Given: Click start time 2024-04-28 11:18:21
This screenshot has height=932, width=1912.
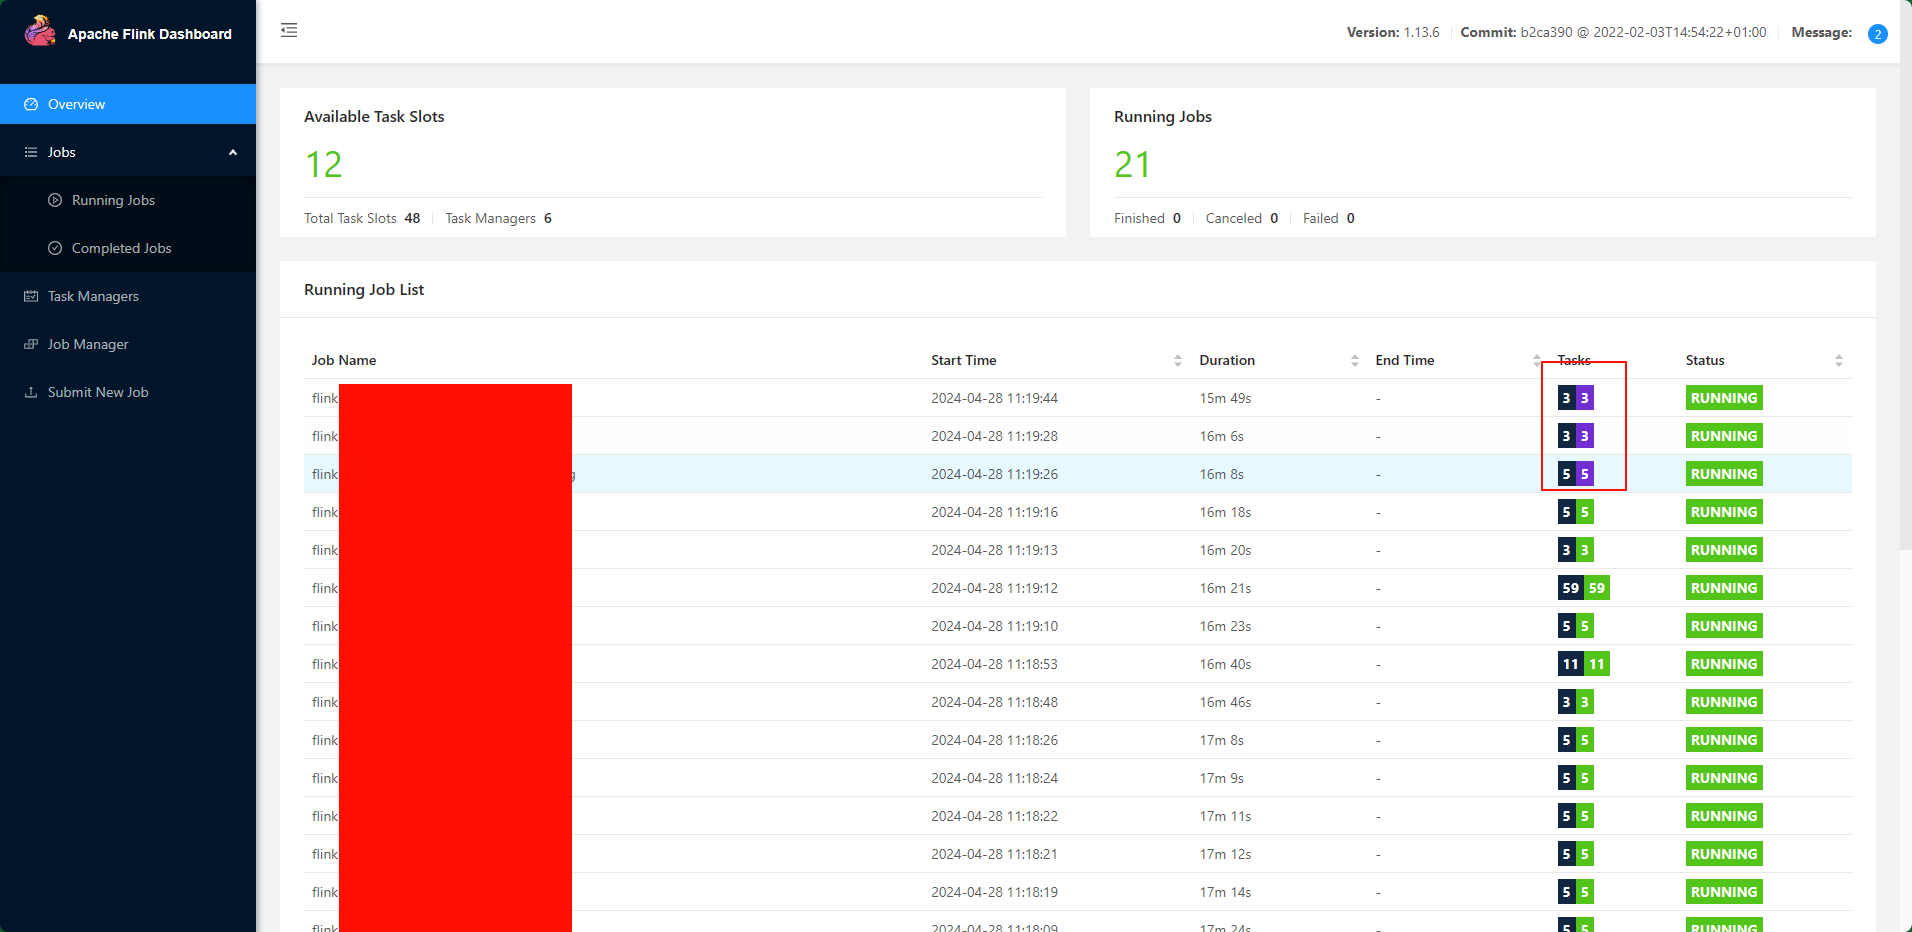Looking at the screenshot, I should pyautogui.click(x=994, y=854).
